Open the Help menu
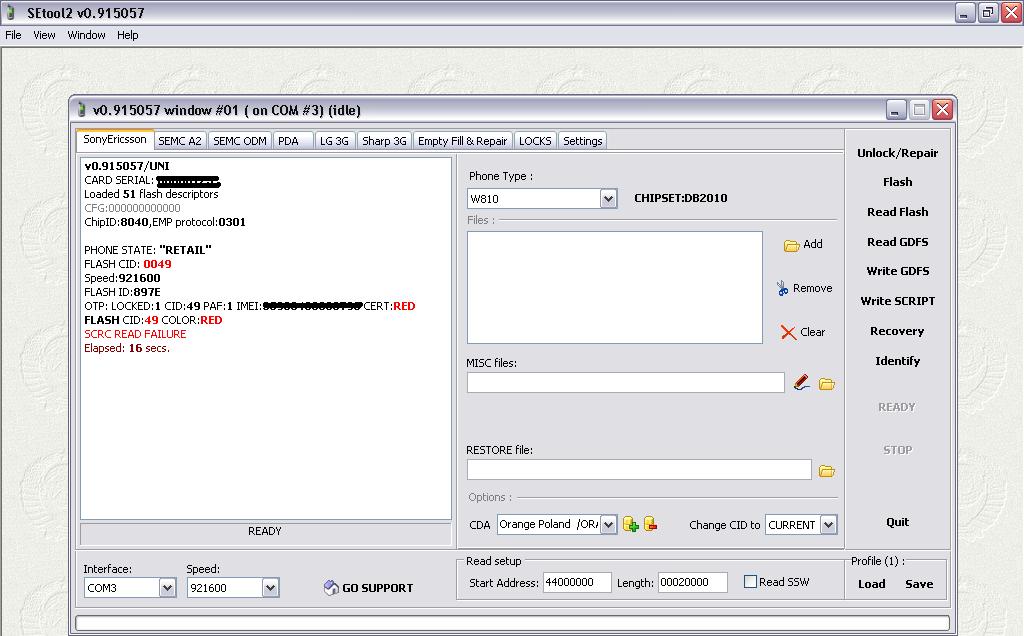 [128, 35]
